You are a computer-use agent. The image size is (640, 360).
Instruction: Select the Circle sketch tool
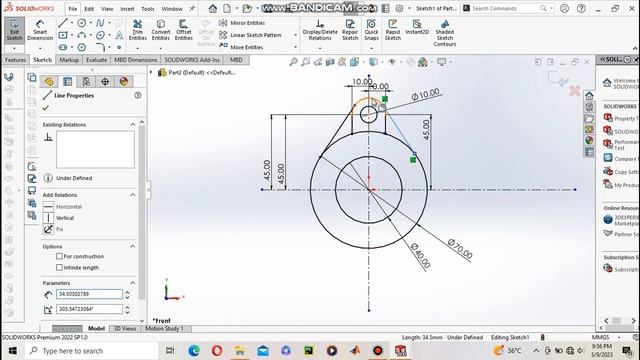82,23
